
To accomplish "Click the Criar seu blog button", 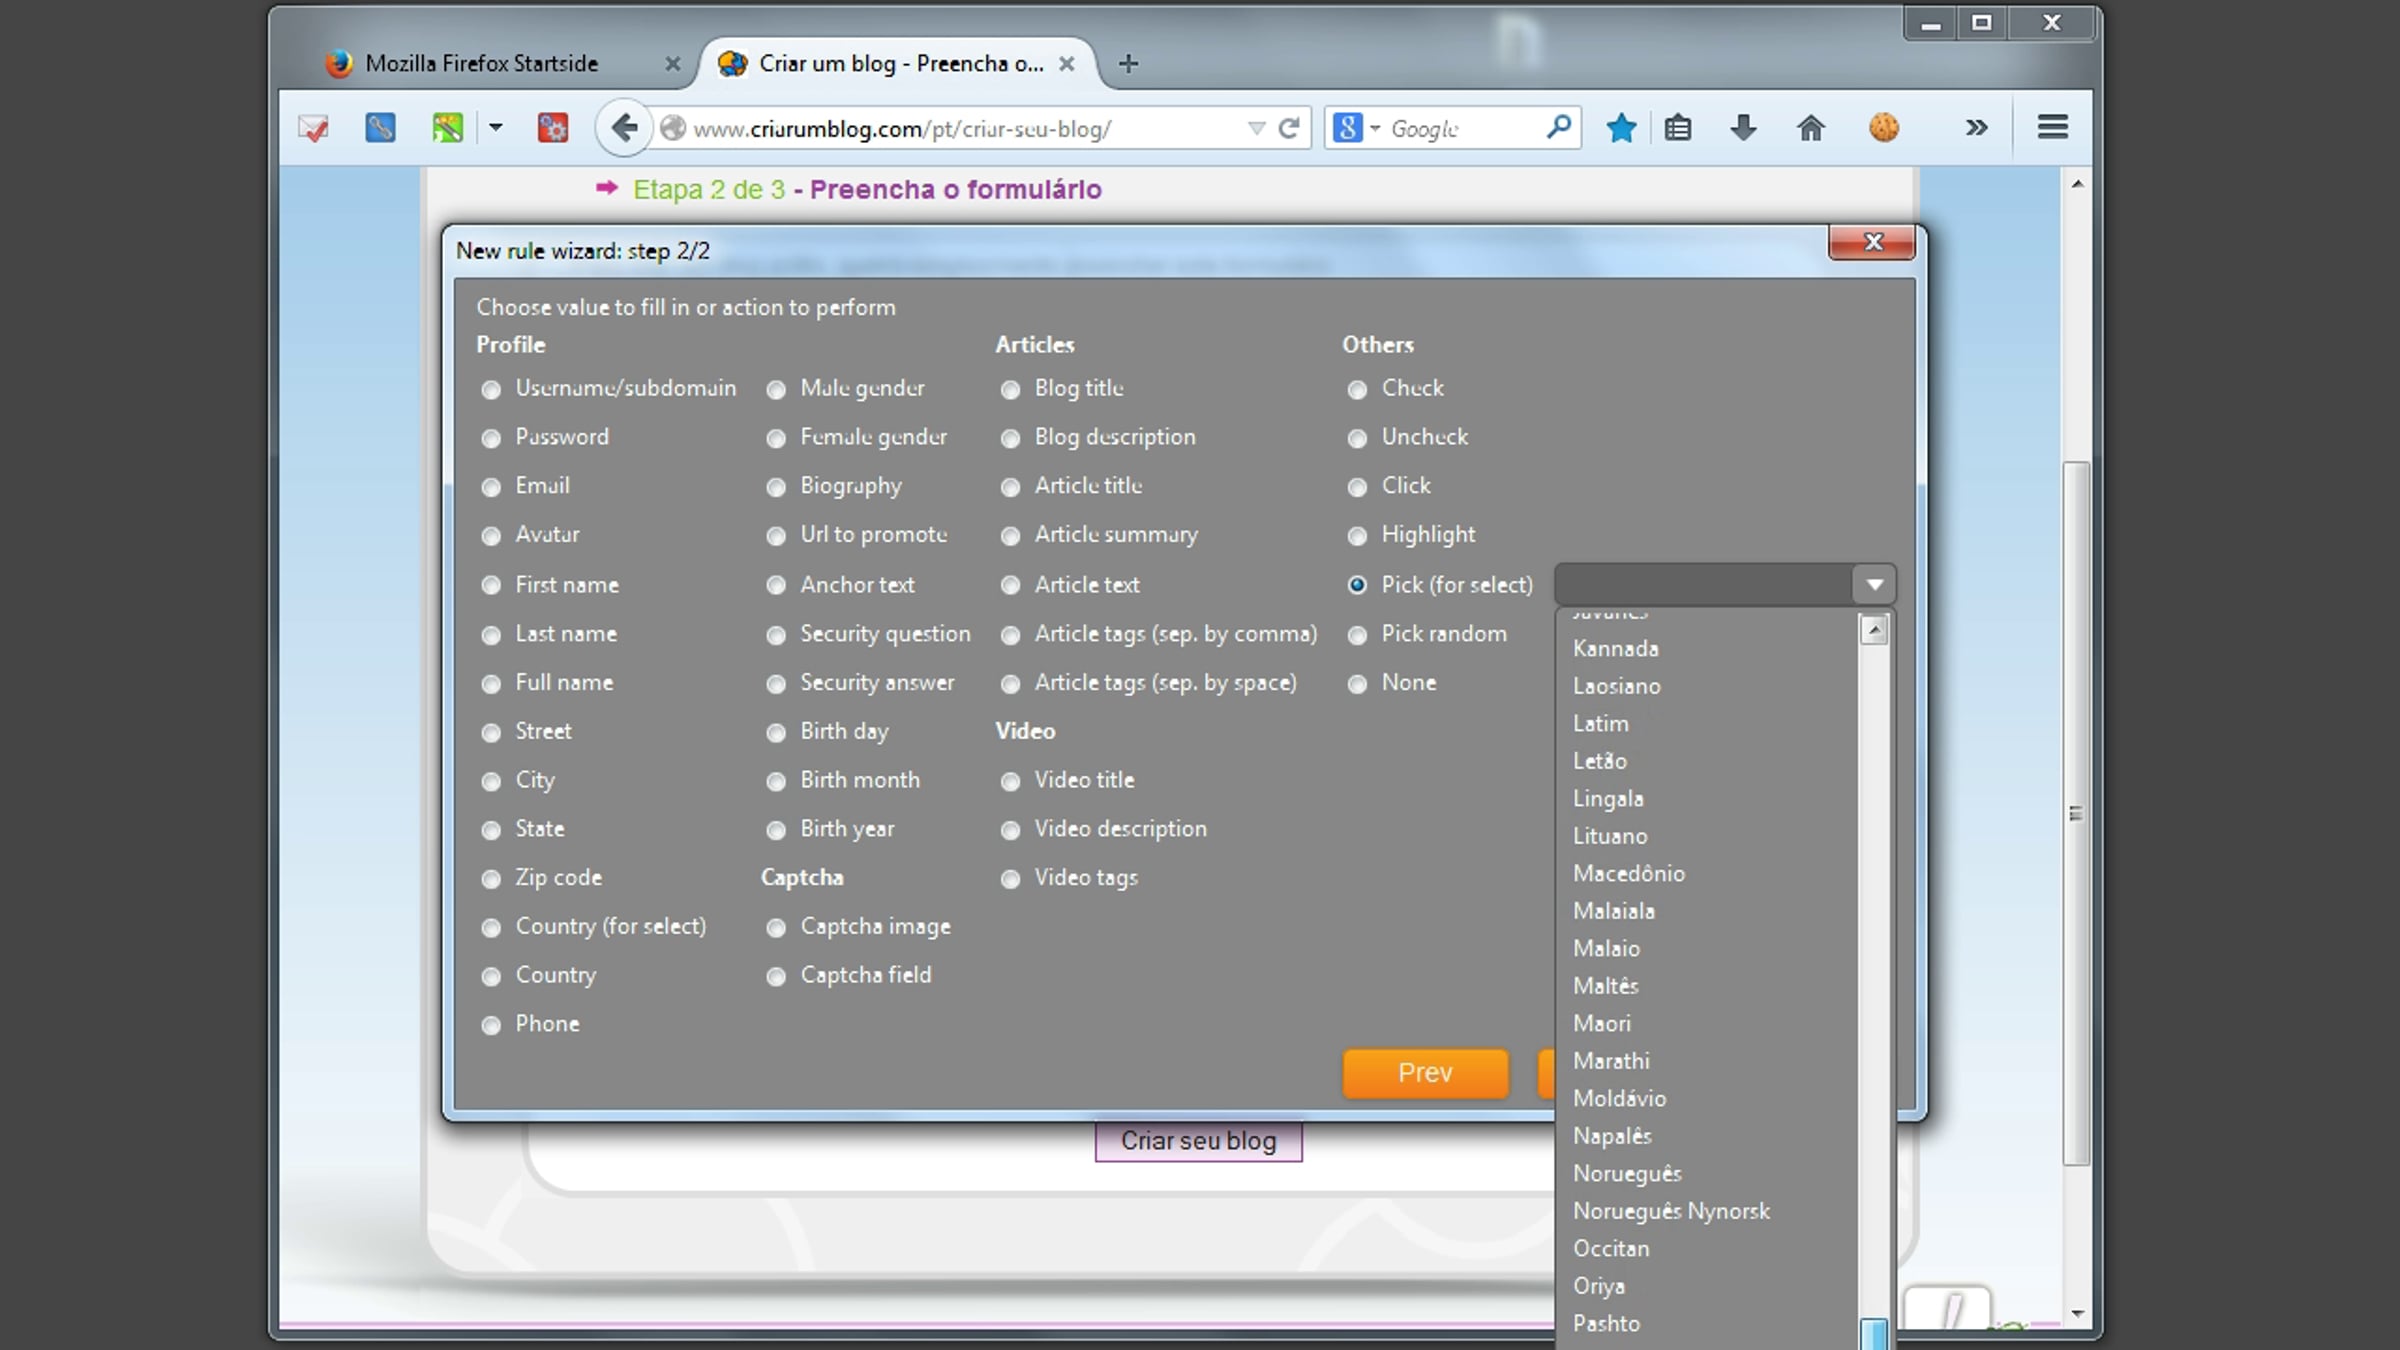I will pos(1198,1141).
